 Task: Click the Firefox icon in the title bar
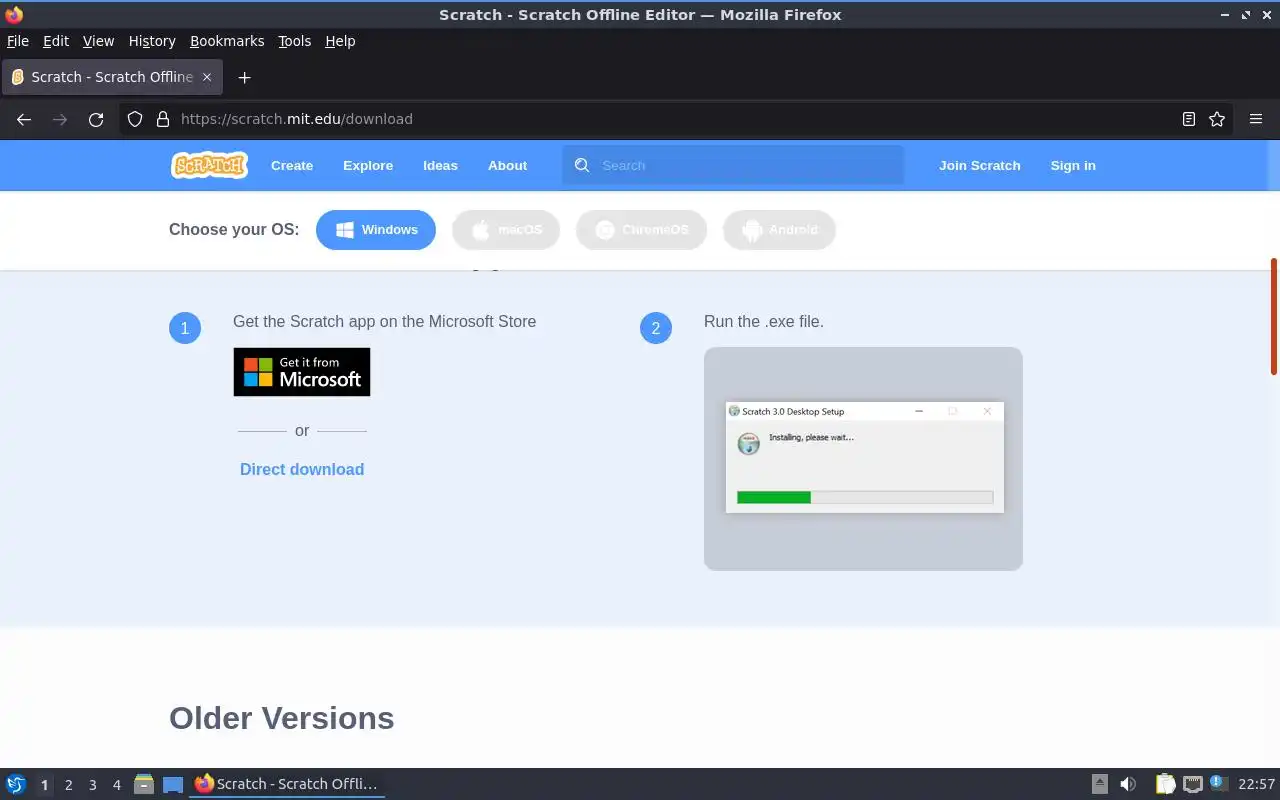click(14, 14)
